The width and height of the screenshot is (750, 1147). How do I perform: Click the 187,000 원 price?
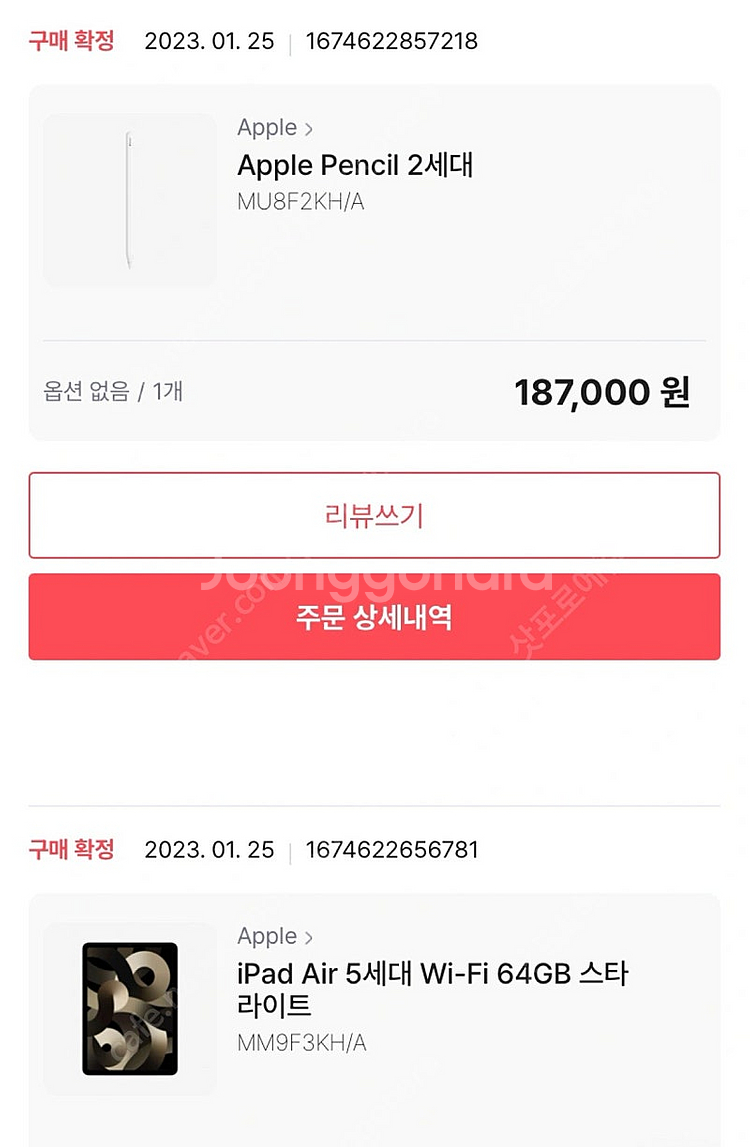pyautogui.click(x=602, y=393)
